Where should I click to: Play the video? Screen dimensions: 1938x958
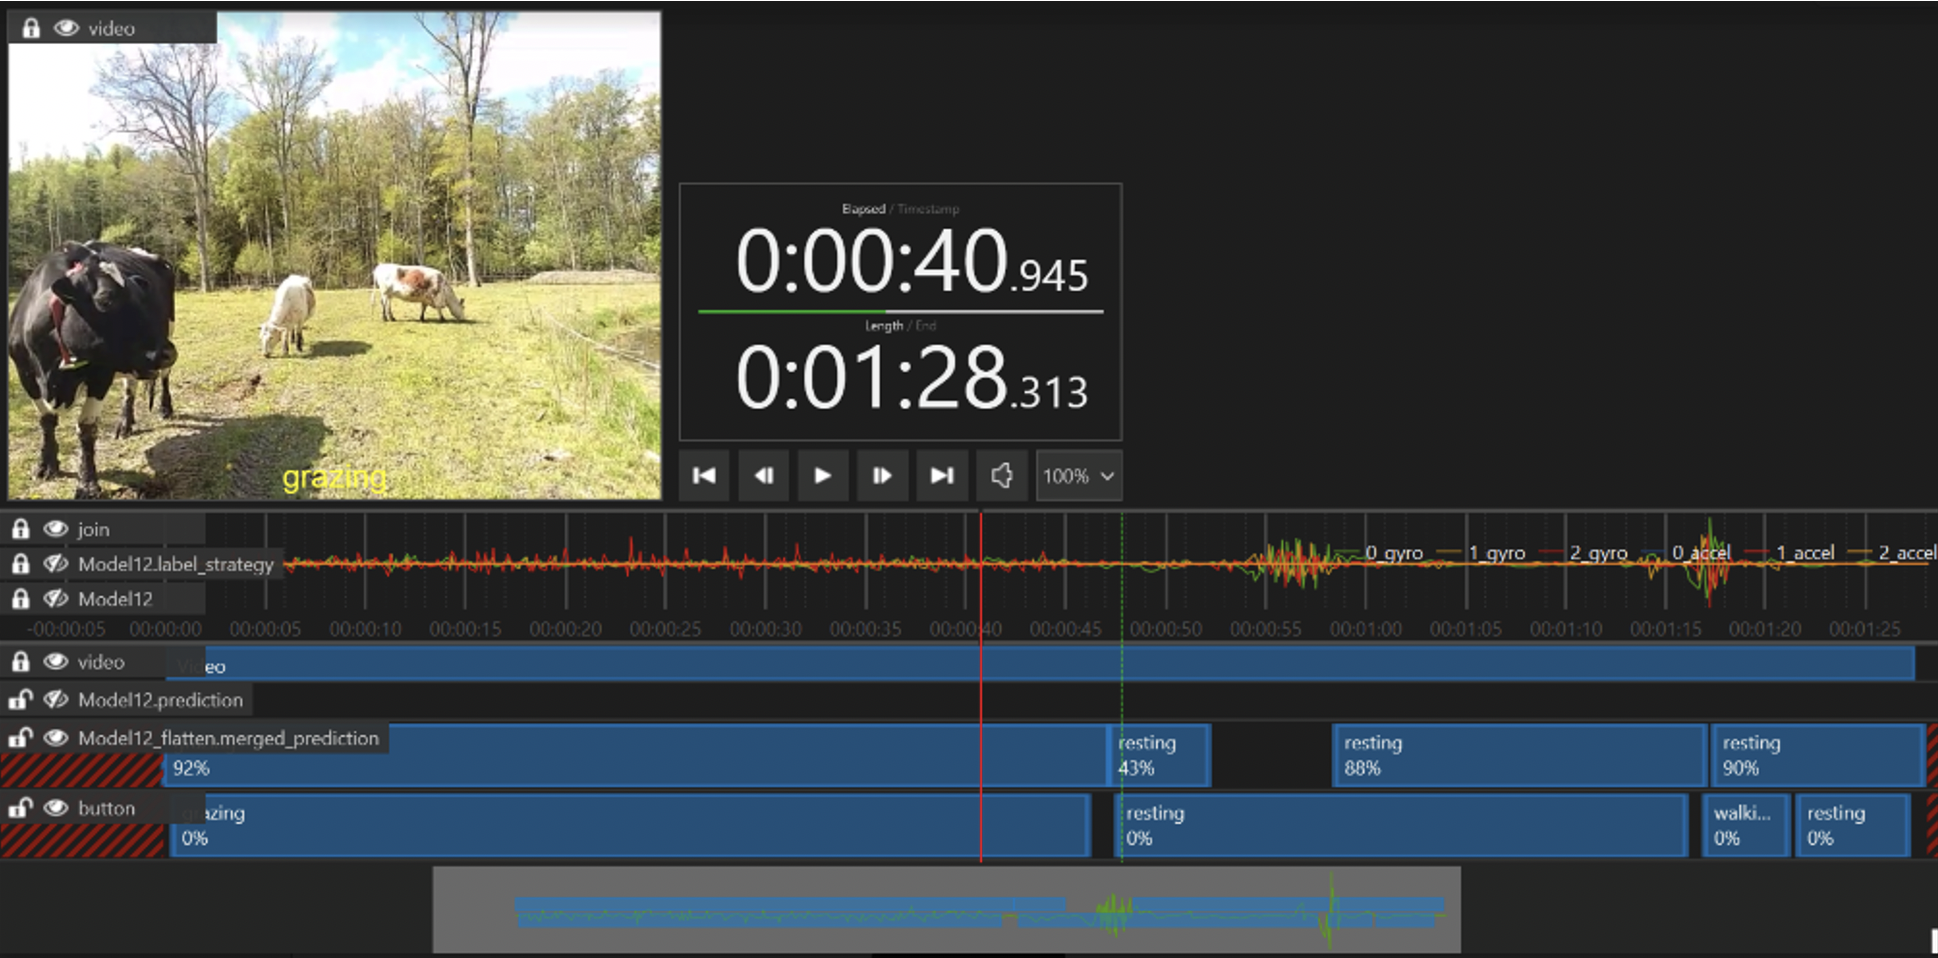pos(822,476)
